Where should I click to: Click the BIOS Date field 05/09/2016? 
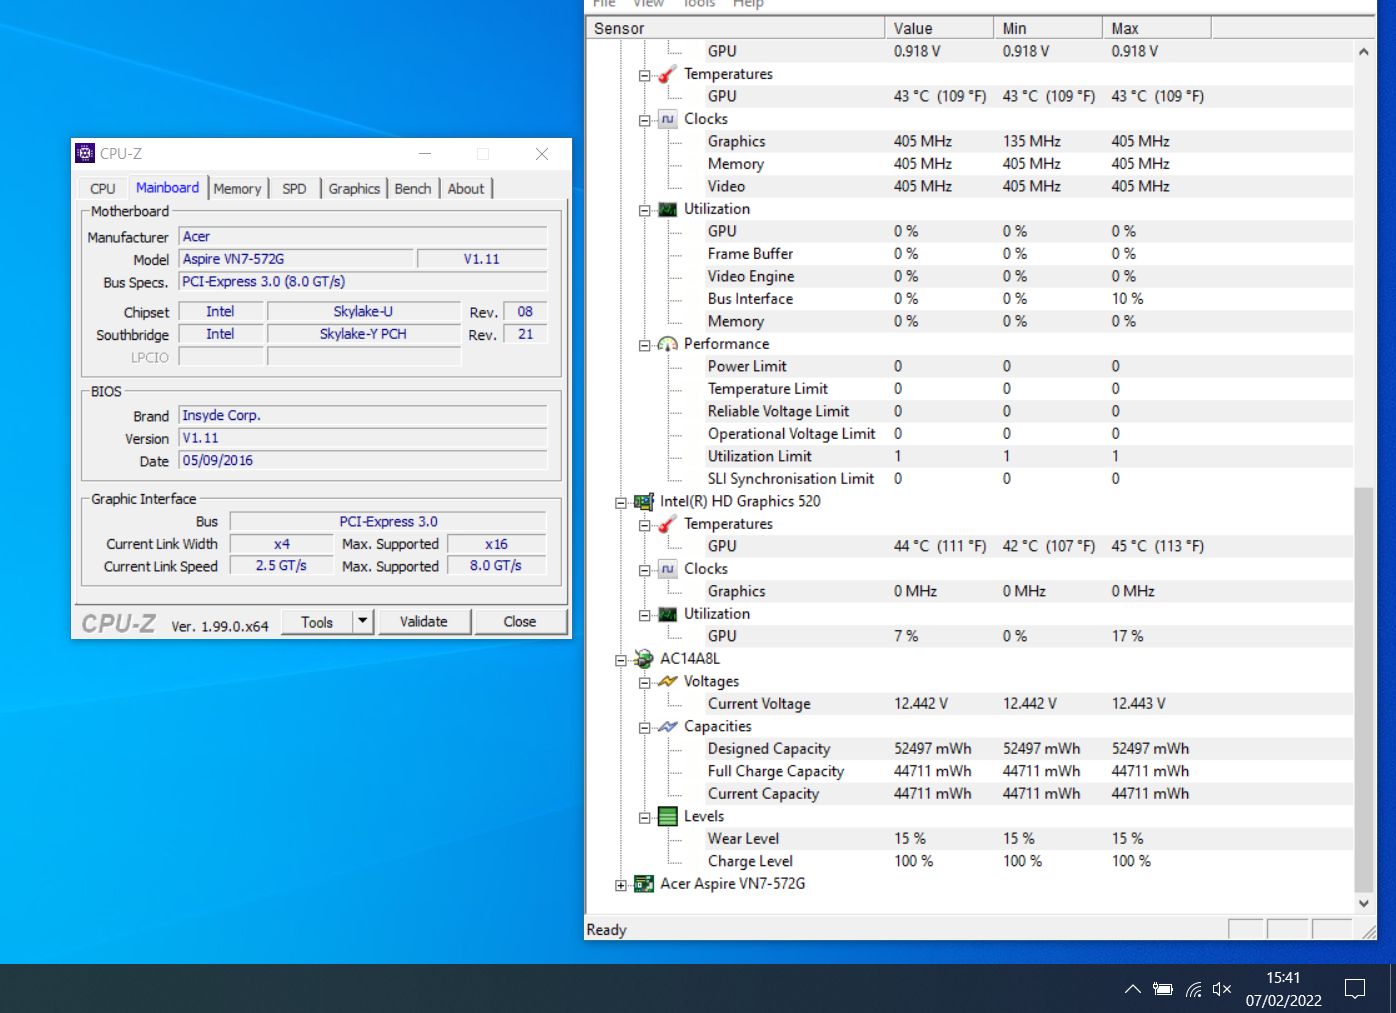(363, 461)
